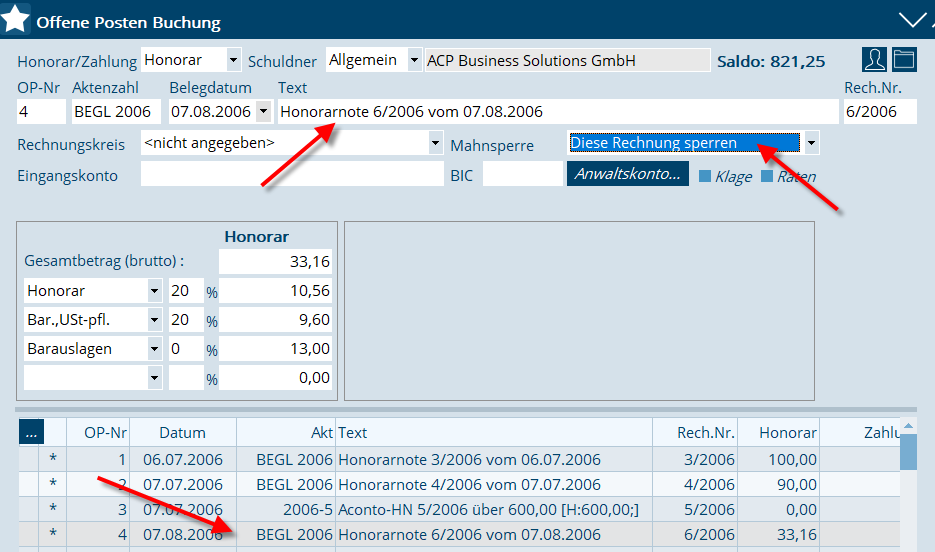Click the Anwaltskonto... button
Screen dimensions: 935x552
click(628, 174)
